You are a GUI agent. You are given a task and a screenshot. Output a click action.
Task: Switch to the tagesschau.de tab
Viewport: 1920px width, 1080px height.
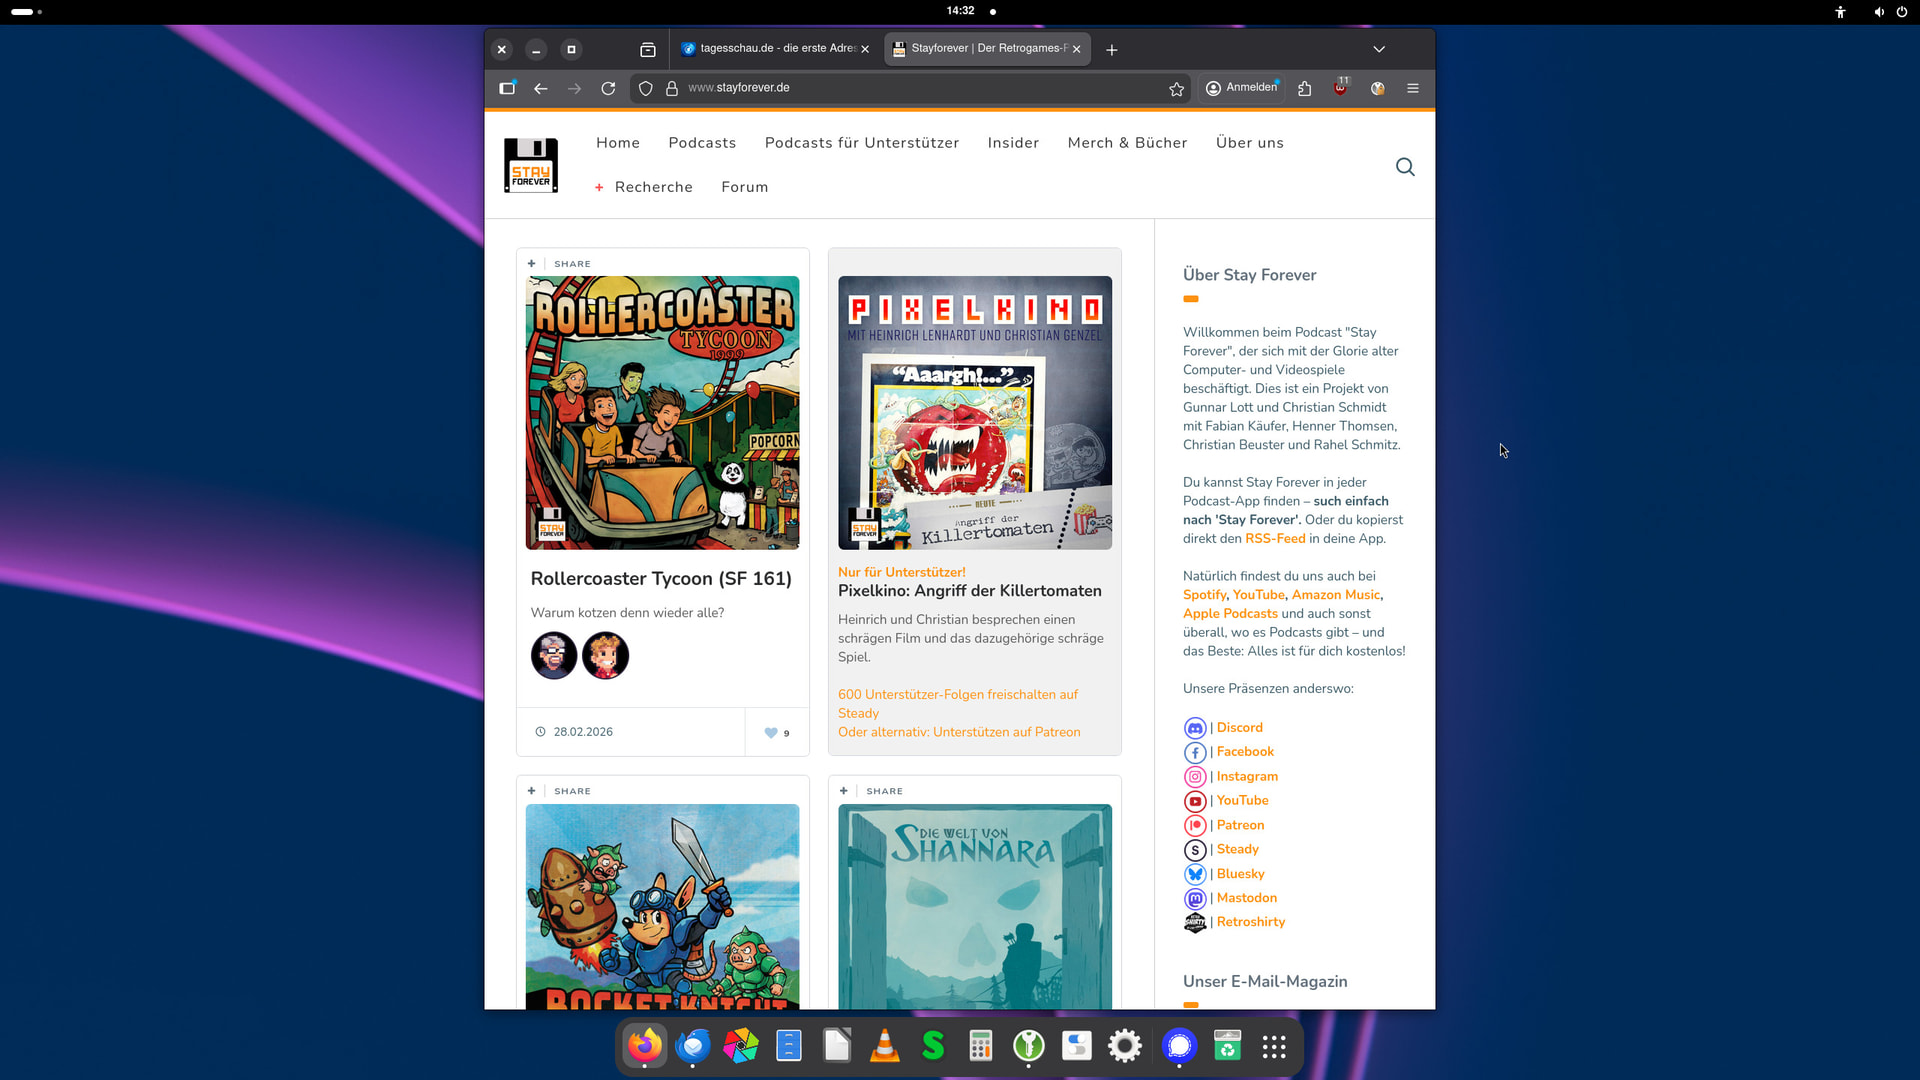click(770, 49)
